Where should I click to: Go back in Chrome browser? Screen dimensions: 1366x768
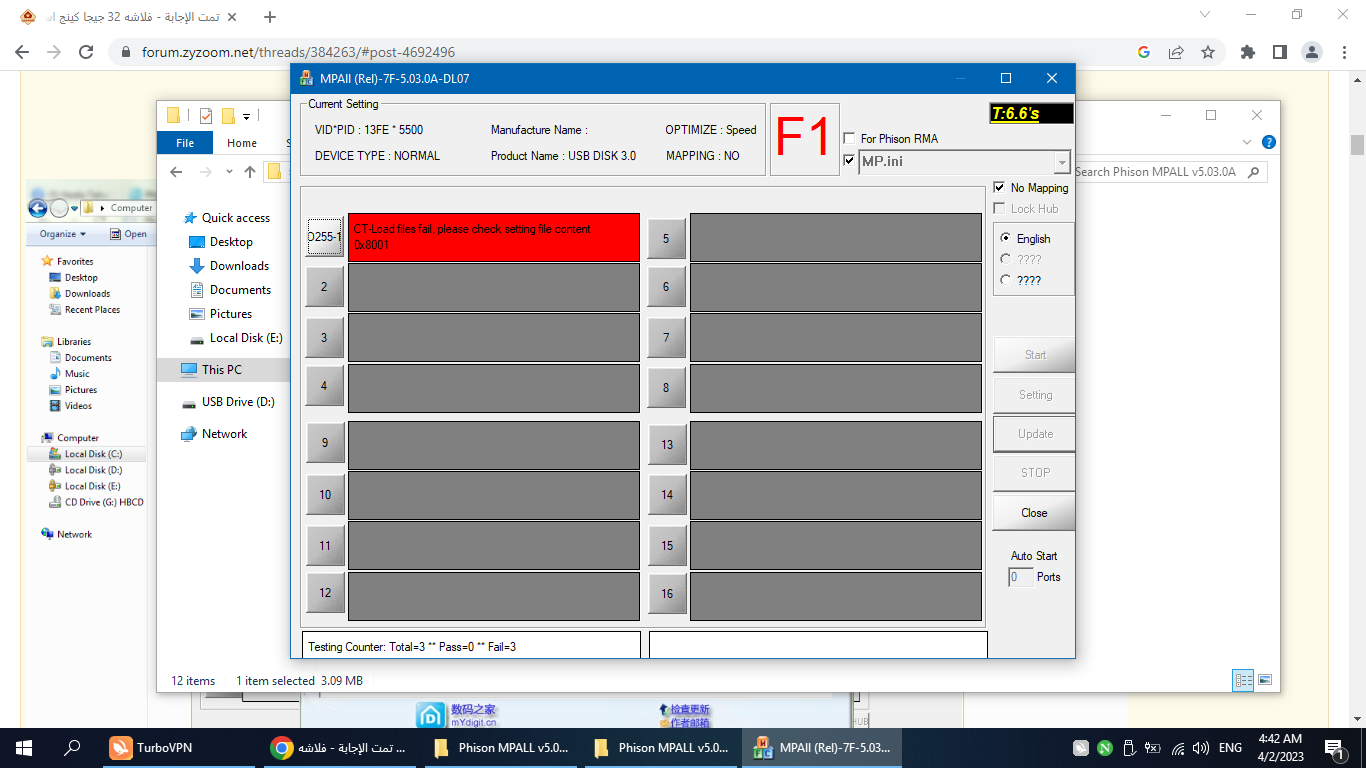tap(22, 52)
